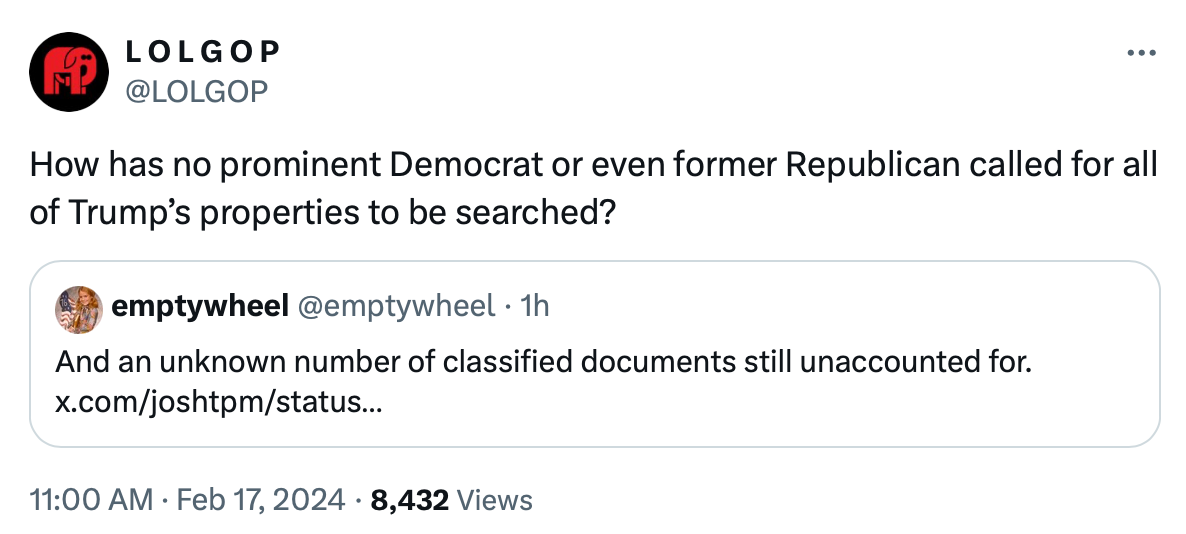1186x534 pixels.
Task: Click the quoted tweet's 1h timestamp
Action: [536, 305]
